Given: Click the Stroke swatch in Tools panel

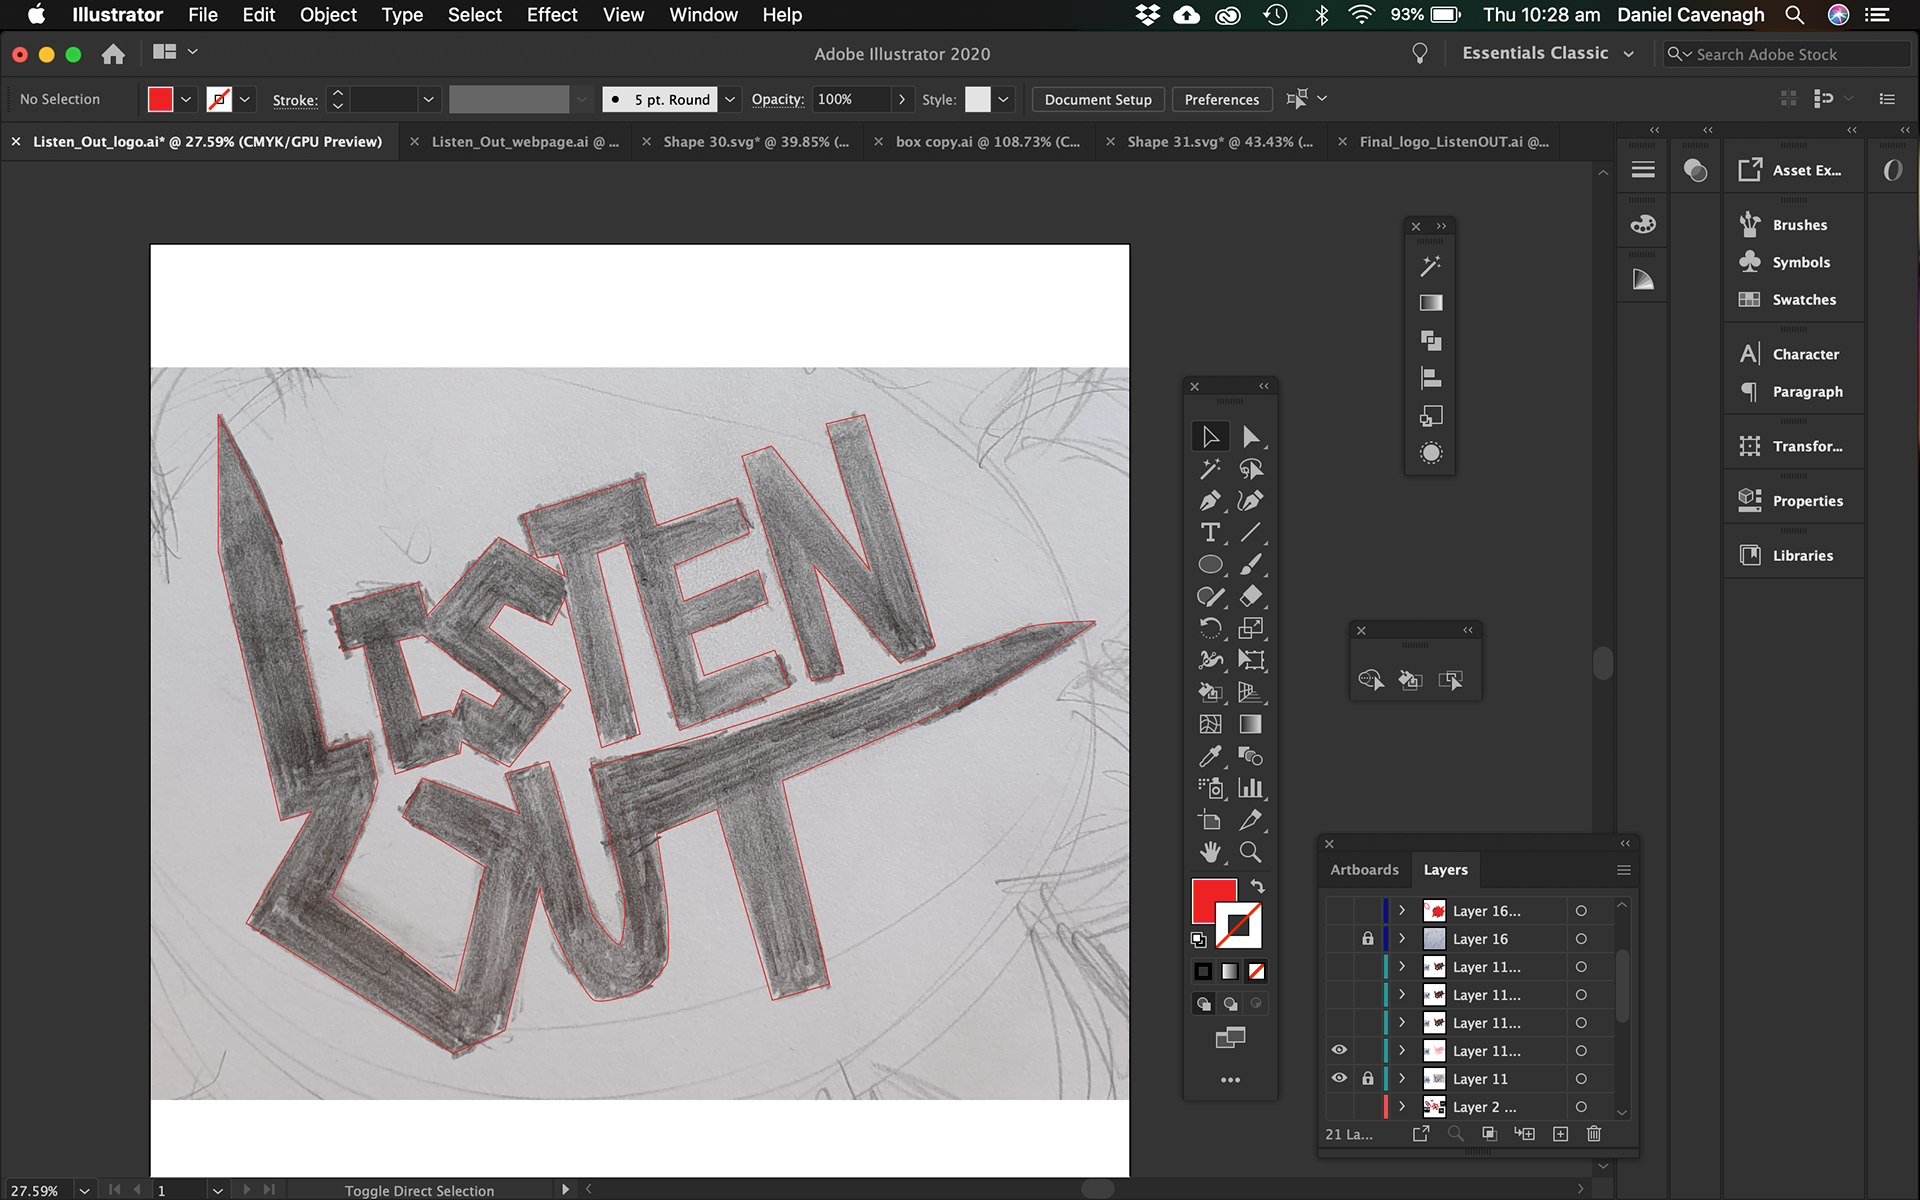Looking at the screenshot, I should click(x=1240, y=925).
